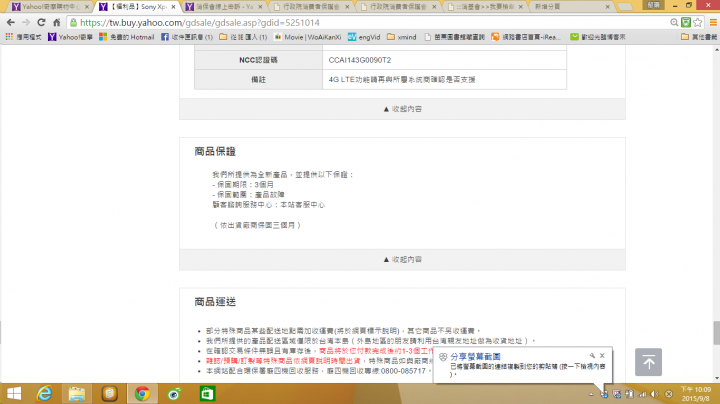Viewport: 720px width, 404px height.
Task: Open the Windows Start button
Action: (14, 393)
